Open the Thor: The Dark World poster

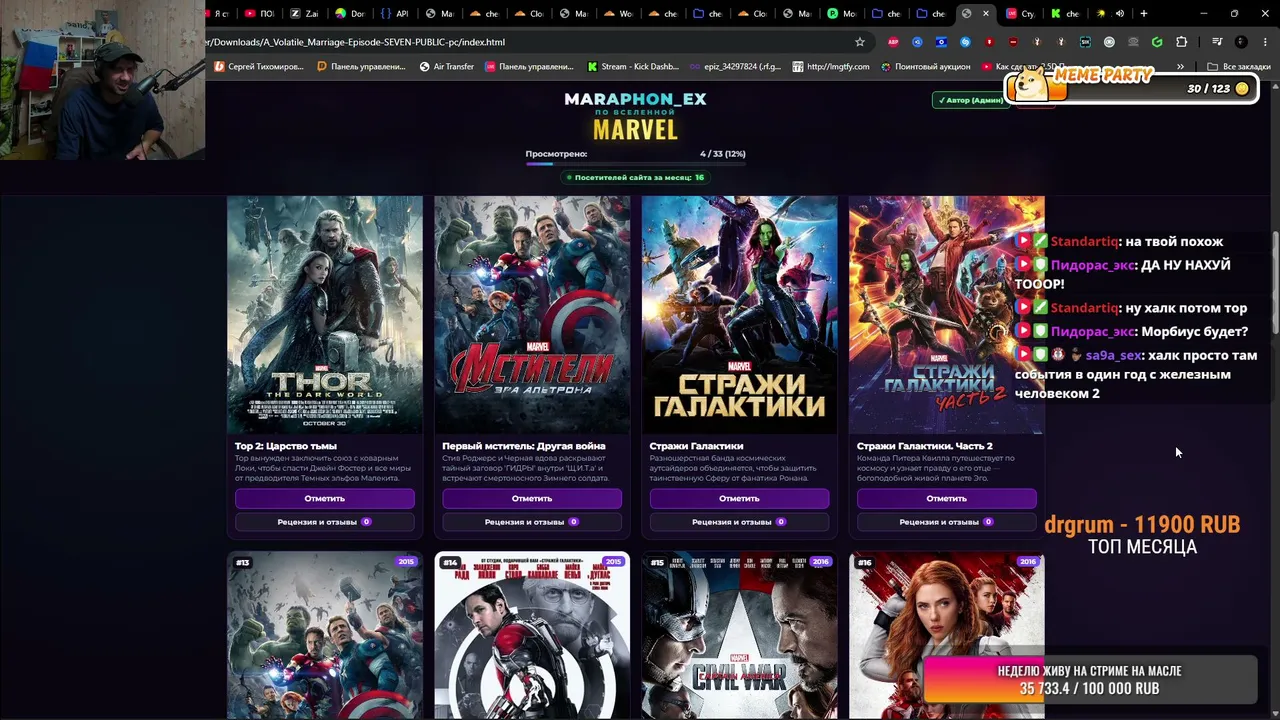325,314
